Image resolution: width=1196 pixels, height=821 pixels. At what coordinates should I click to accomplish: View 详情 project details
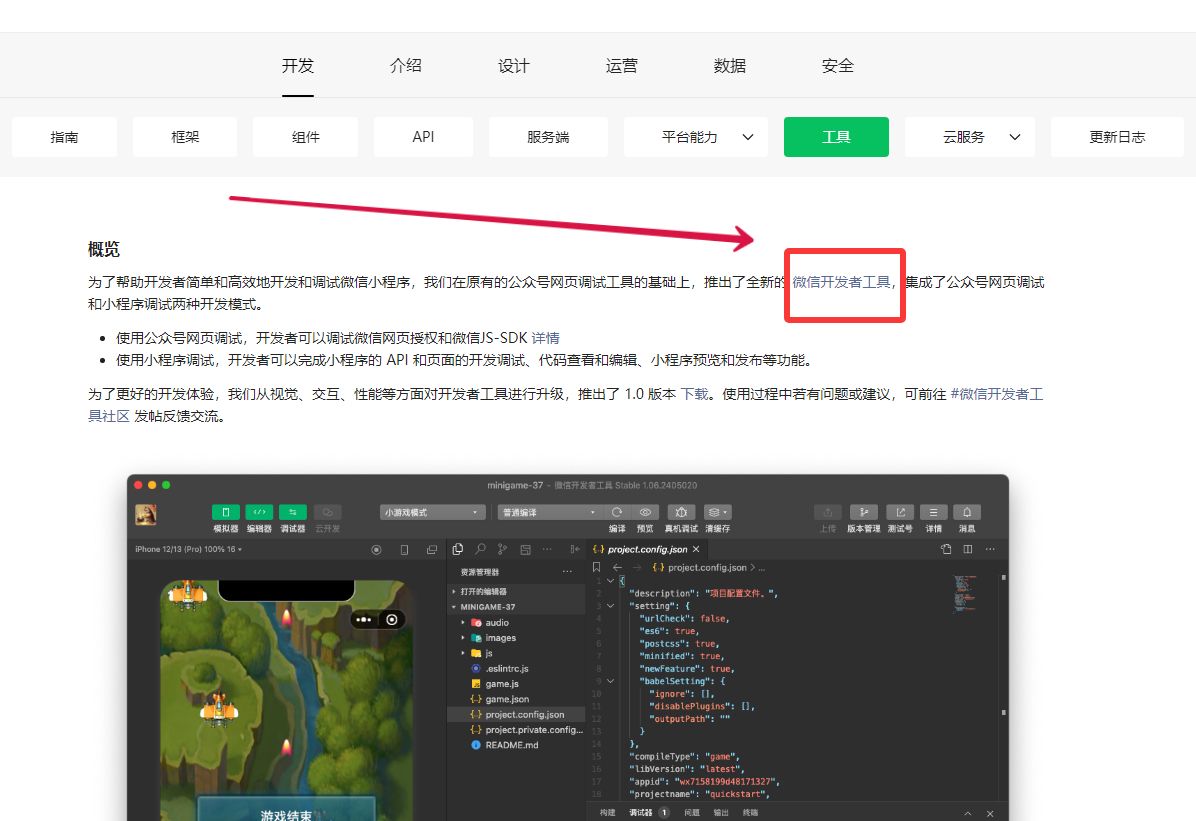tap(933, 513)
